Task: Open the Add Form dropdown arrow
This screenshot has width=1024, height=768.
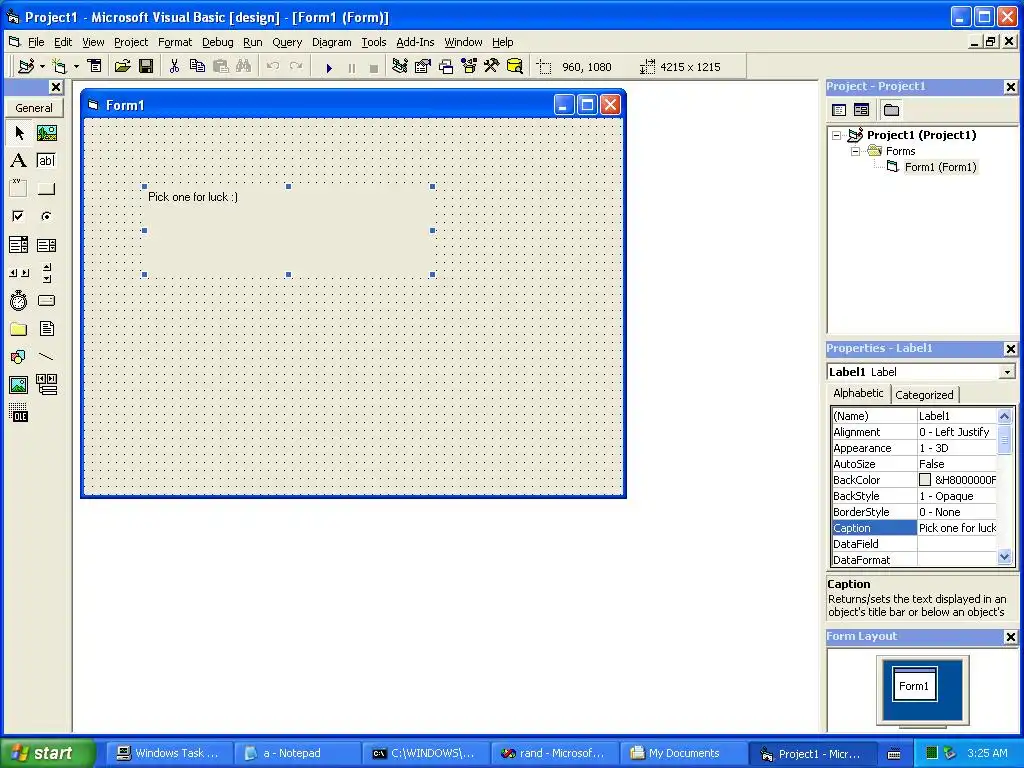Action: pyautogui.click(x=76, y=66)
